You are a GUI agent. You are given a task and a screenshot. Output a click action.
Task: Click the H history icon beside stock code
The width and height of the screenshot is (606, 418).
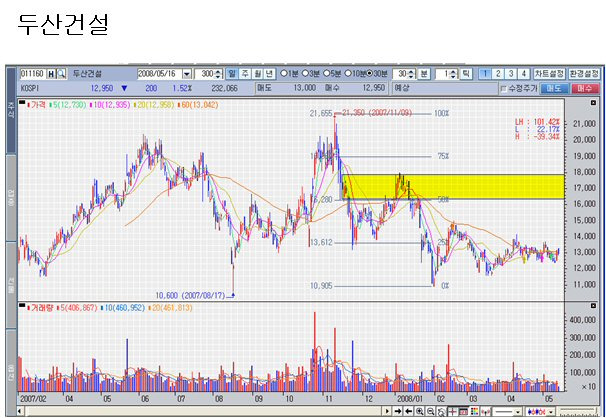[51, 73]
